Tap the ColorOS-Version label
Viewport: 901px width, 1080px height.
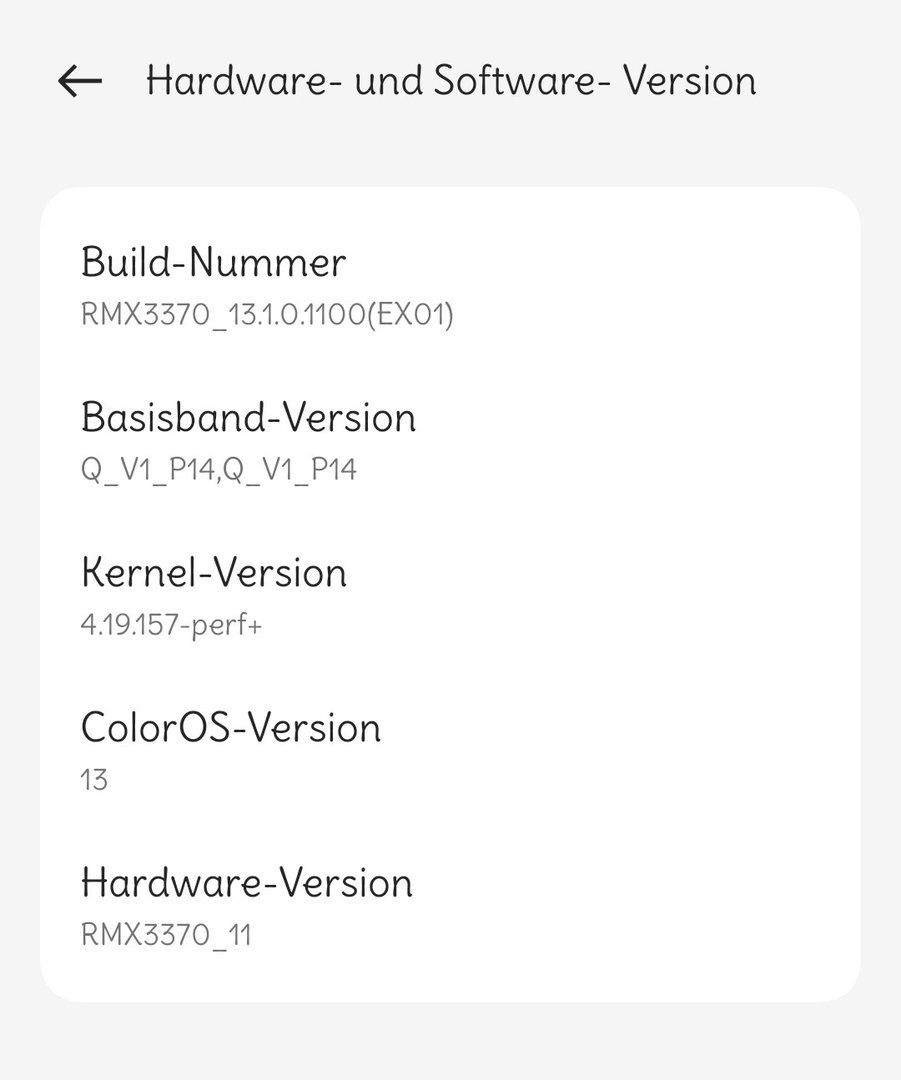click(230, 727)
